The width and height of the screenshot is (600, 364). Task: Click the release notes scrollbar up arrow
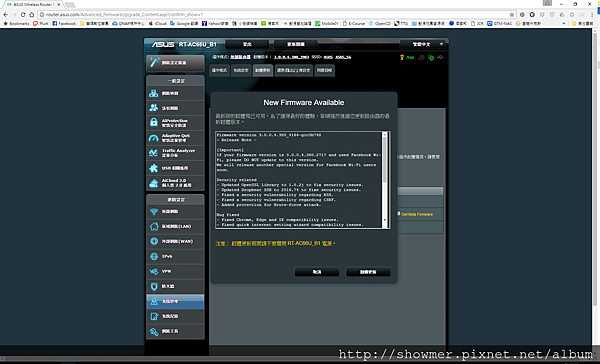click(385, 134)
